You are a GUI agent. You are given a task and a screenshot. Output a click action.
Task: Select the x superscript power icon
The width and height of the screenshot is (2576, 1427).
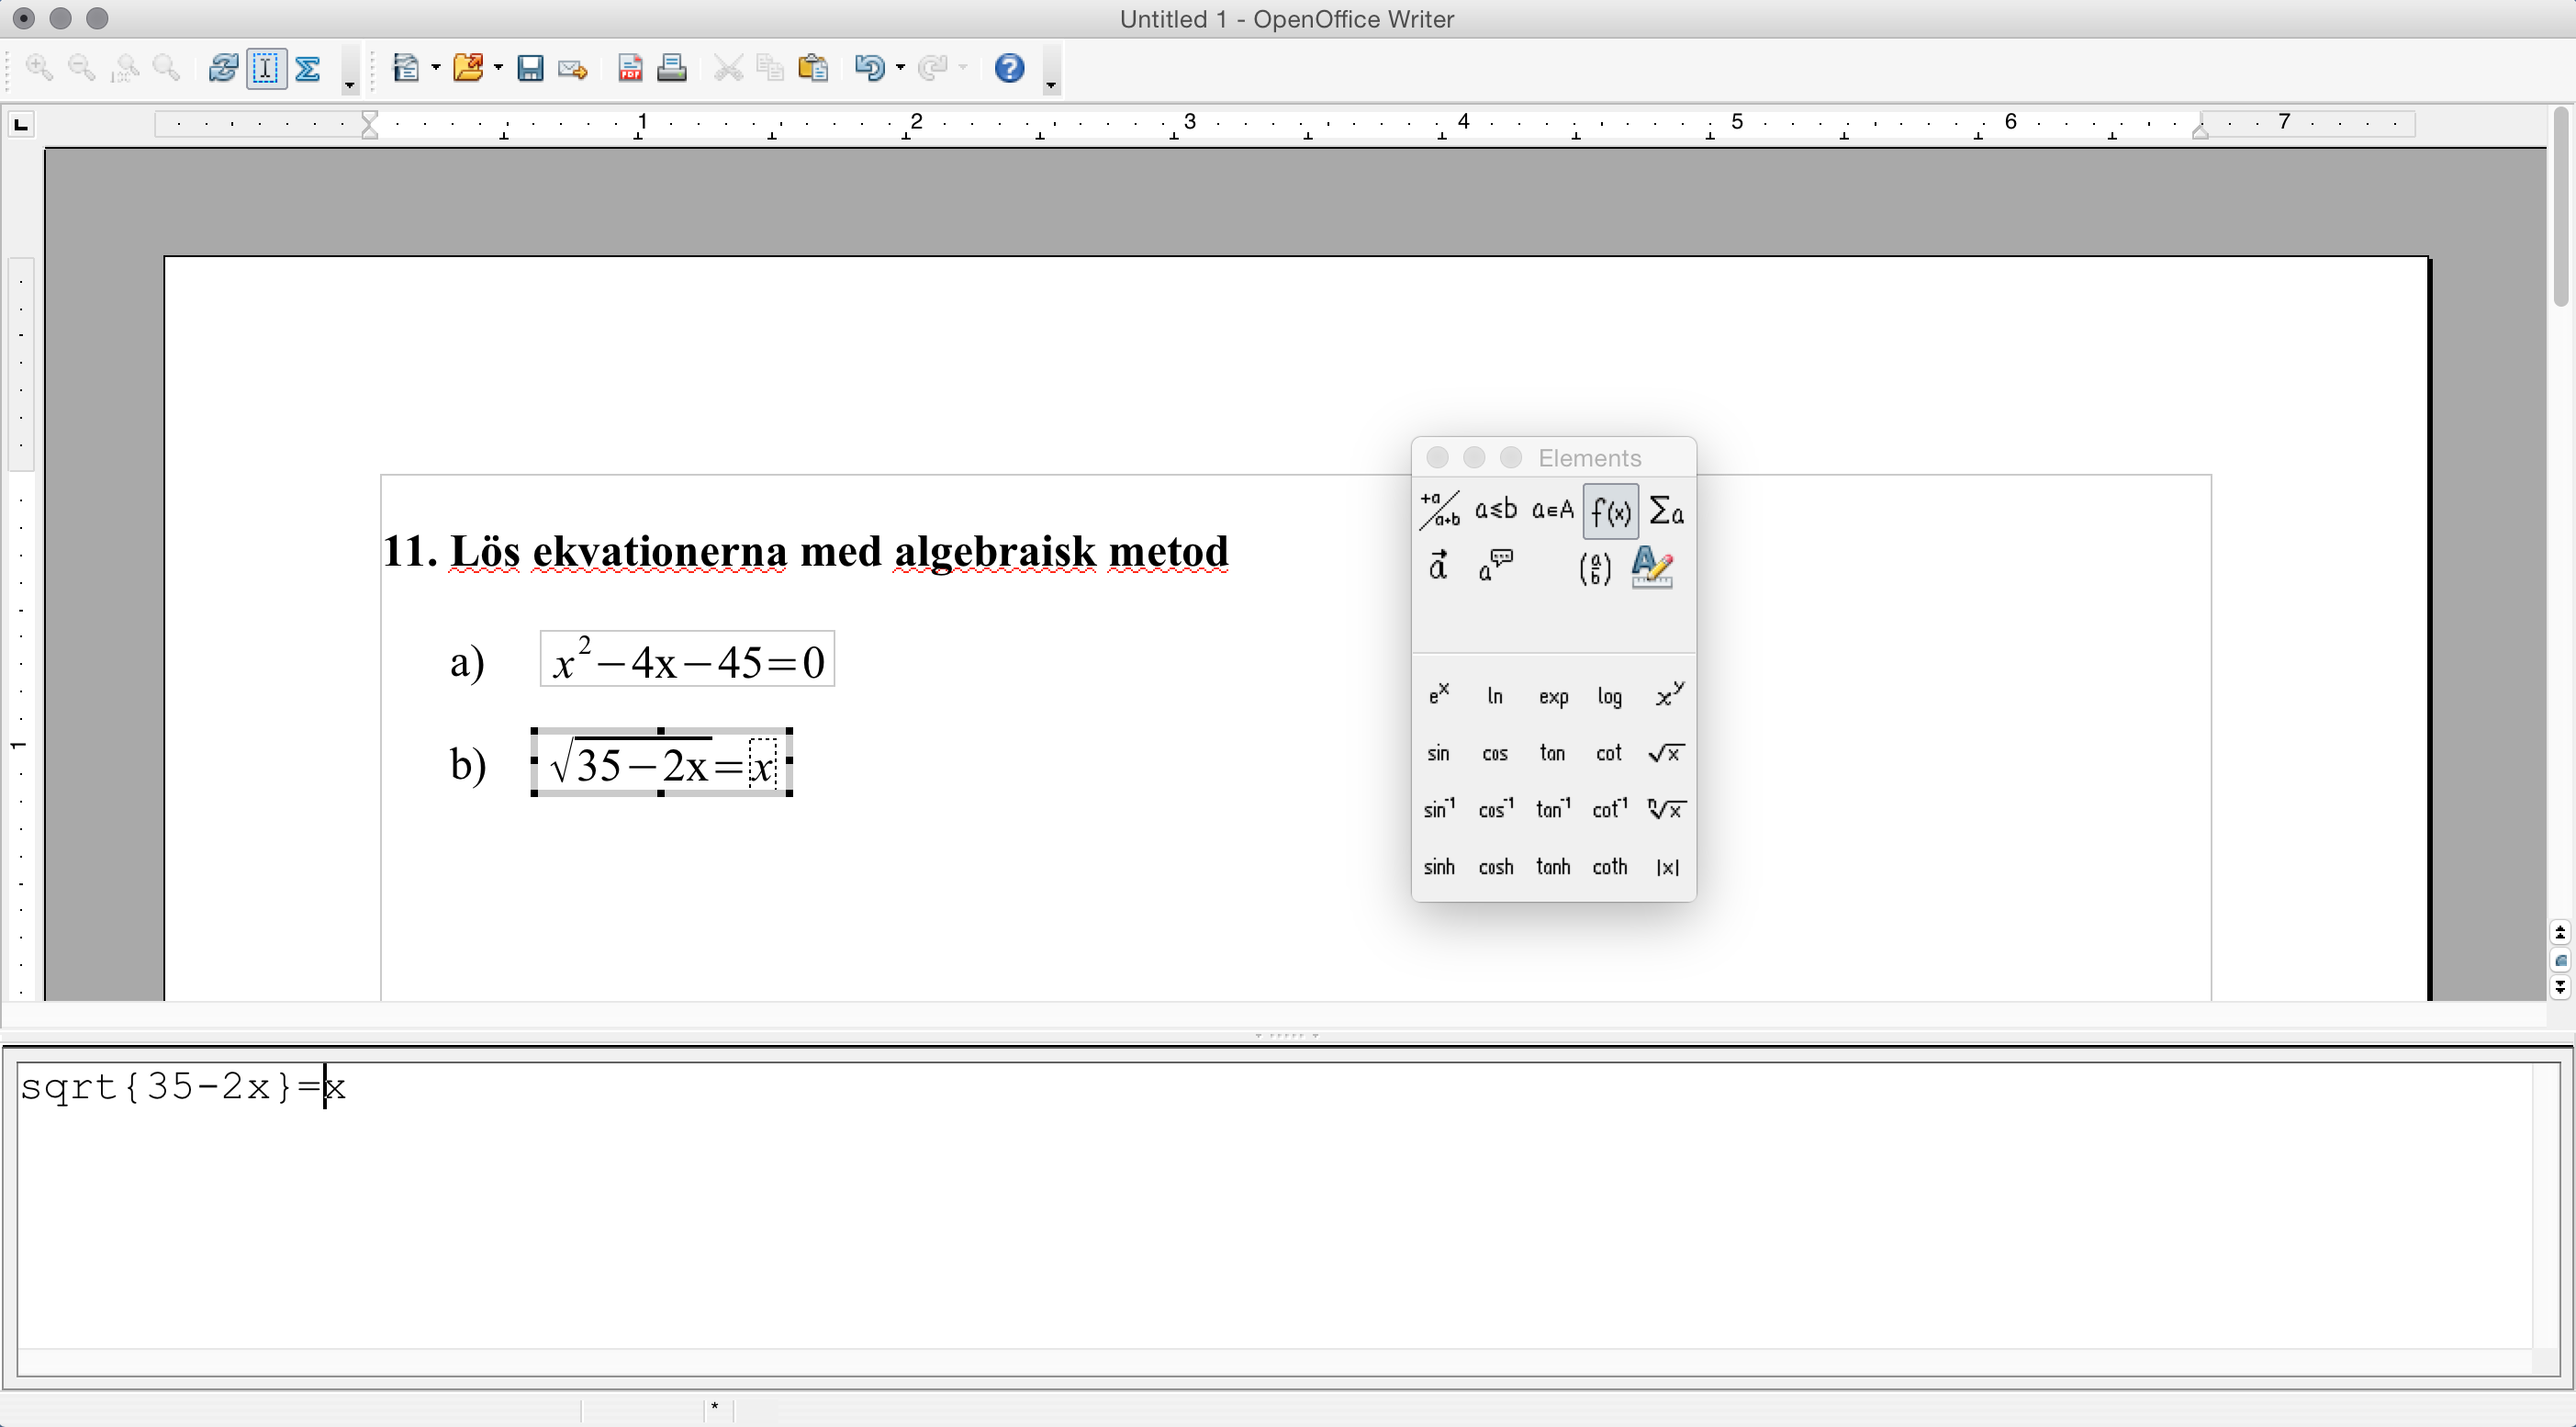tap(1666, 696)
